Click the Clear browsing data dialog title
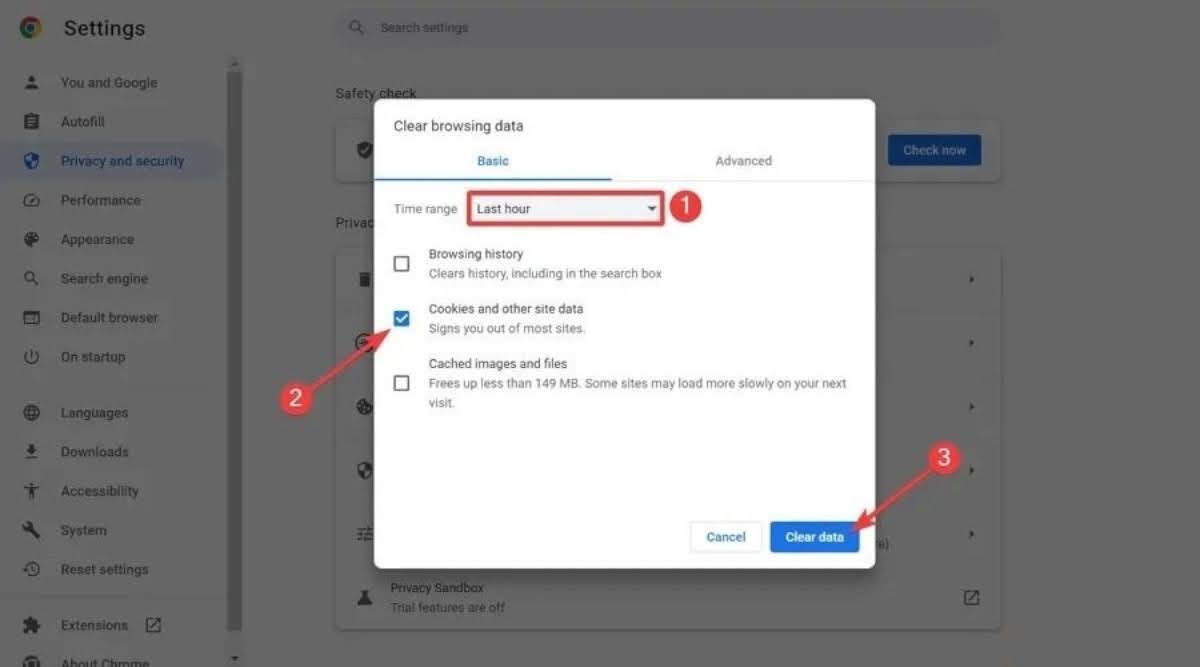 458,126
